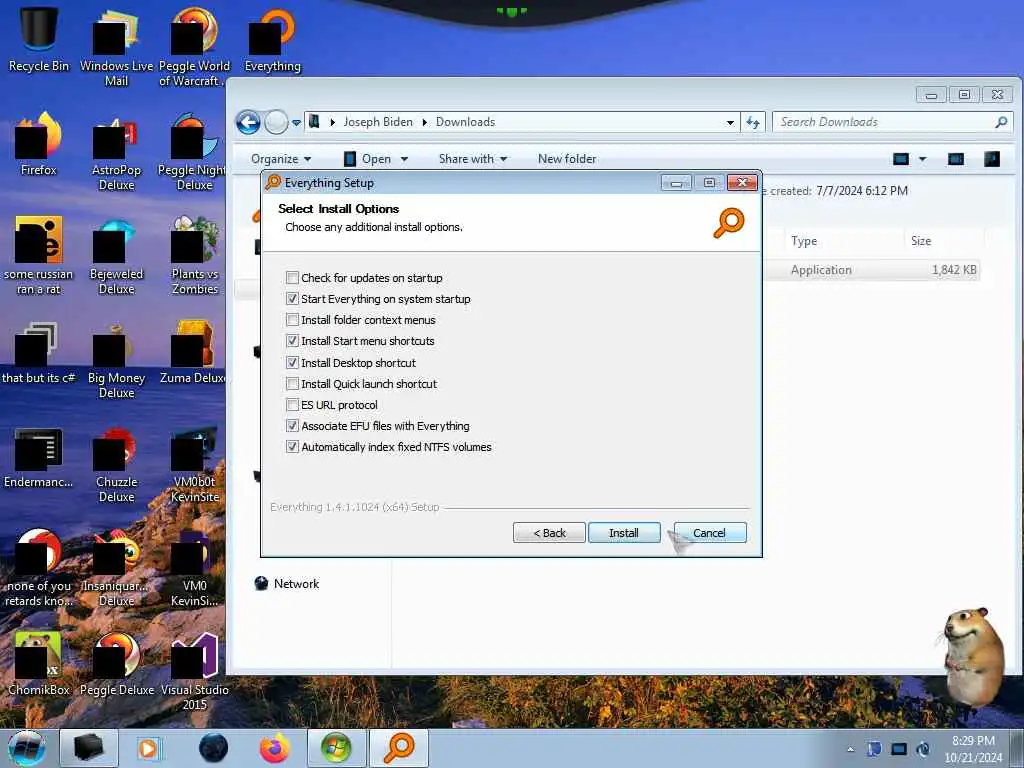Cancel the Everything setup

(709, 533)
